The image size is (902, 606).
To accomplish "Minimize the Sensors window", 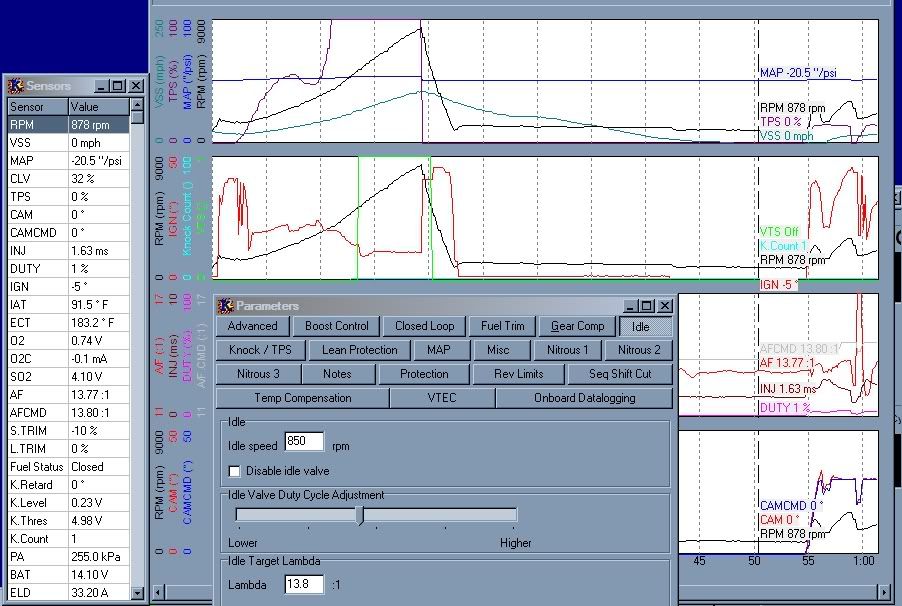I will click(102, 87).
